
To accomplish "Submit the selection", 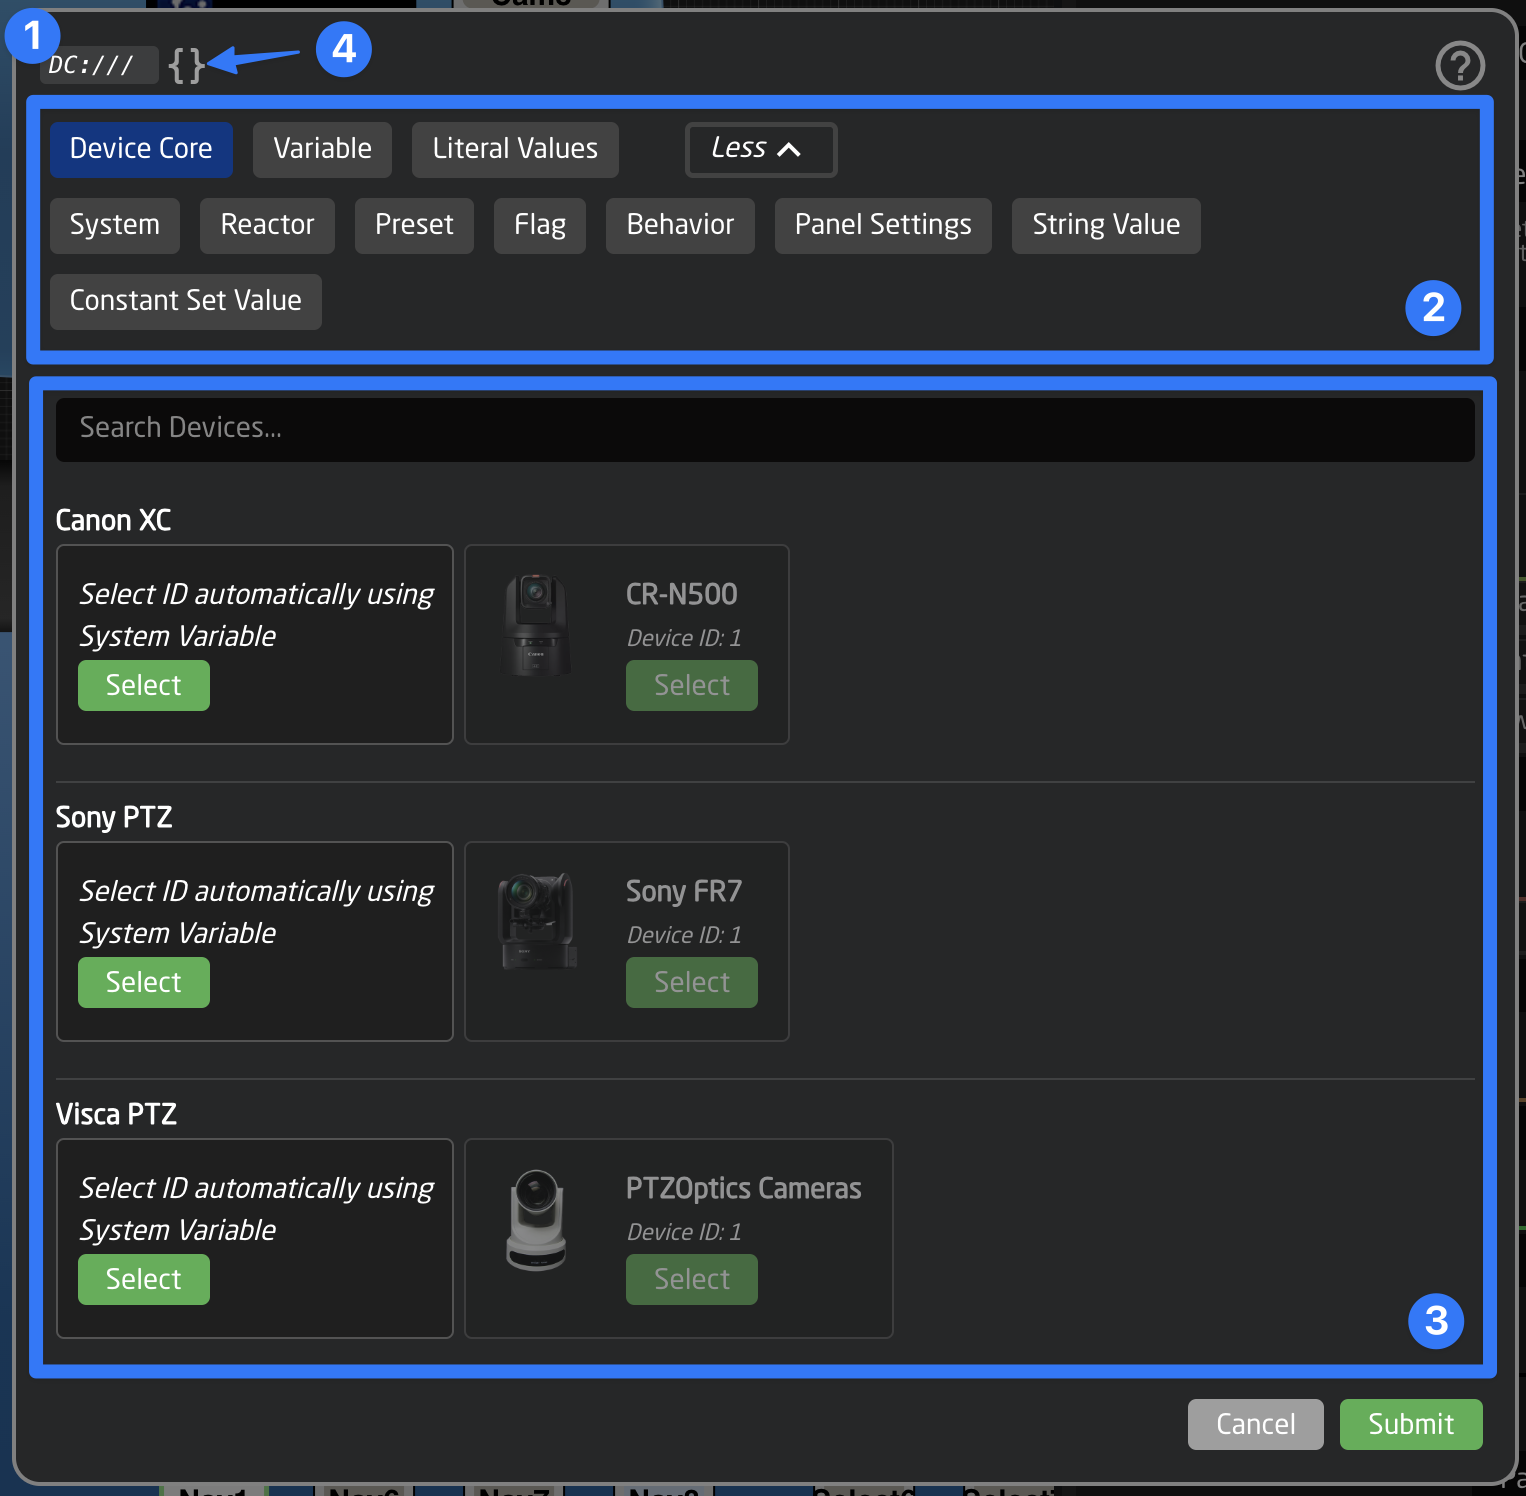I will 1411,1424.
